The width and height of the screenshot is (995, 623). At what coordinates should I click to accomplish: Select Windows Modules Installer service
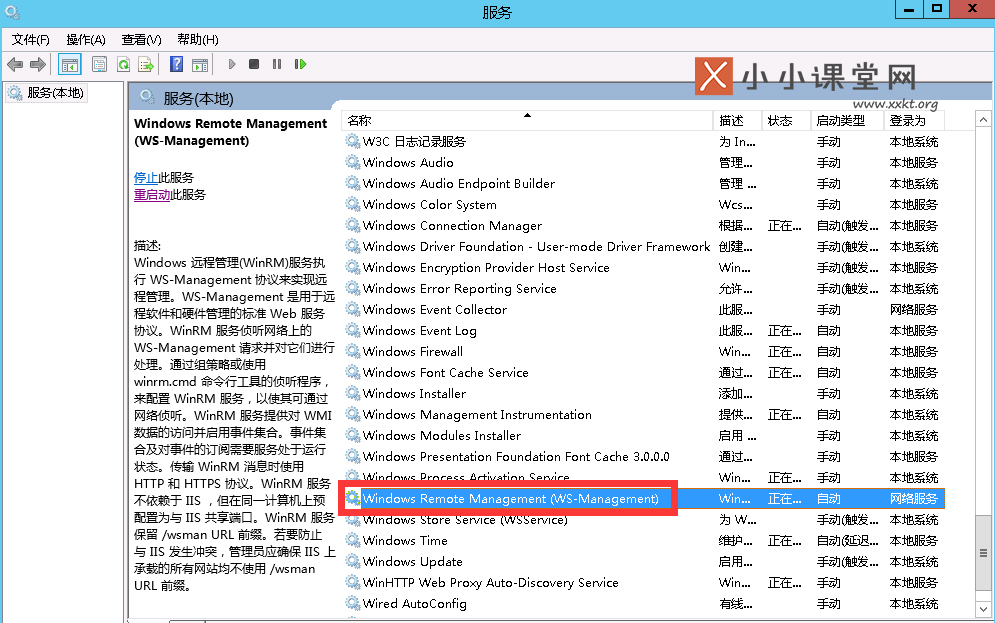click(x=643, y=435)
